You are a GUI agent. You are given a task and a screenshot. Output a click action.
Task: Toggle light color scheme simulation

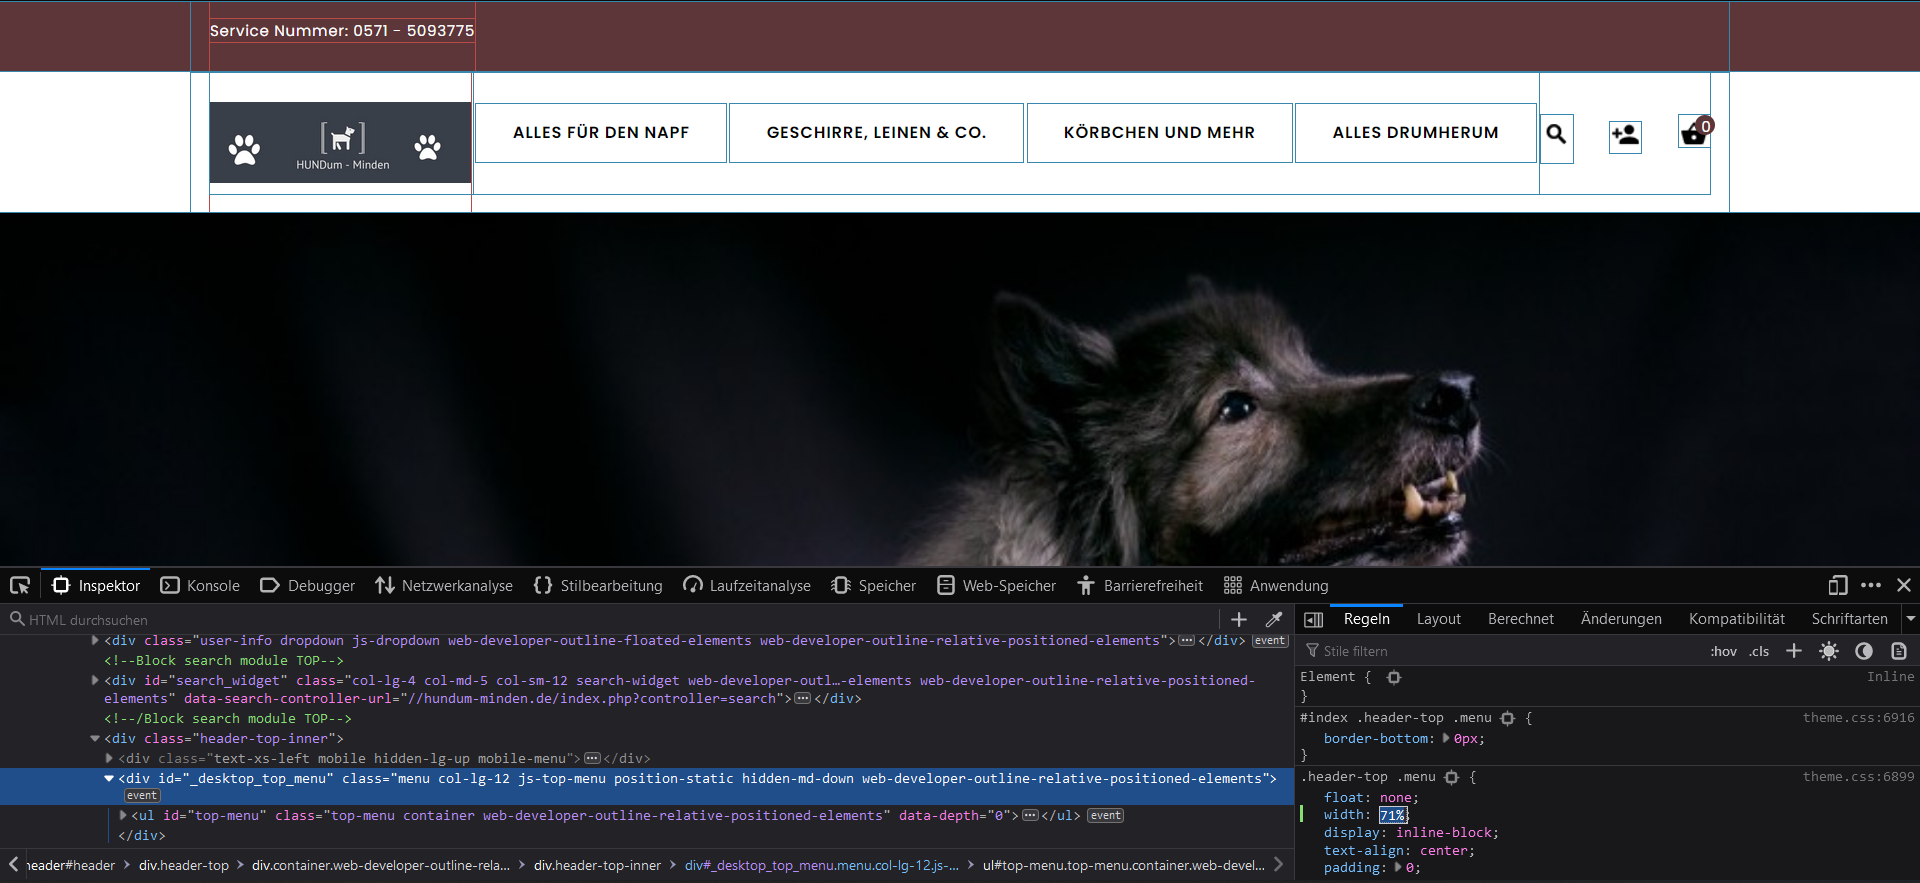click(x=1829, y=651)
